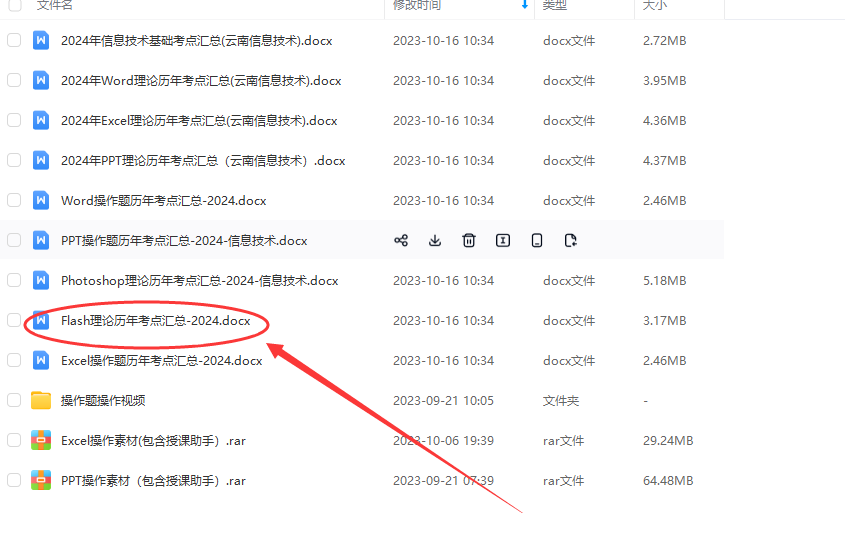Click Word icon of 2024年信息技术基础考点汇总 file

pos(41,40)
